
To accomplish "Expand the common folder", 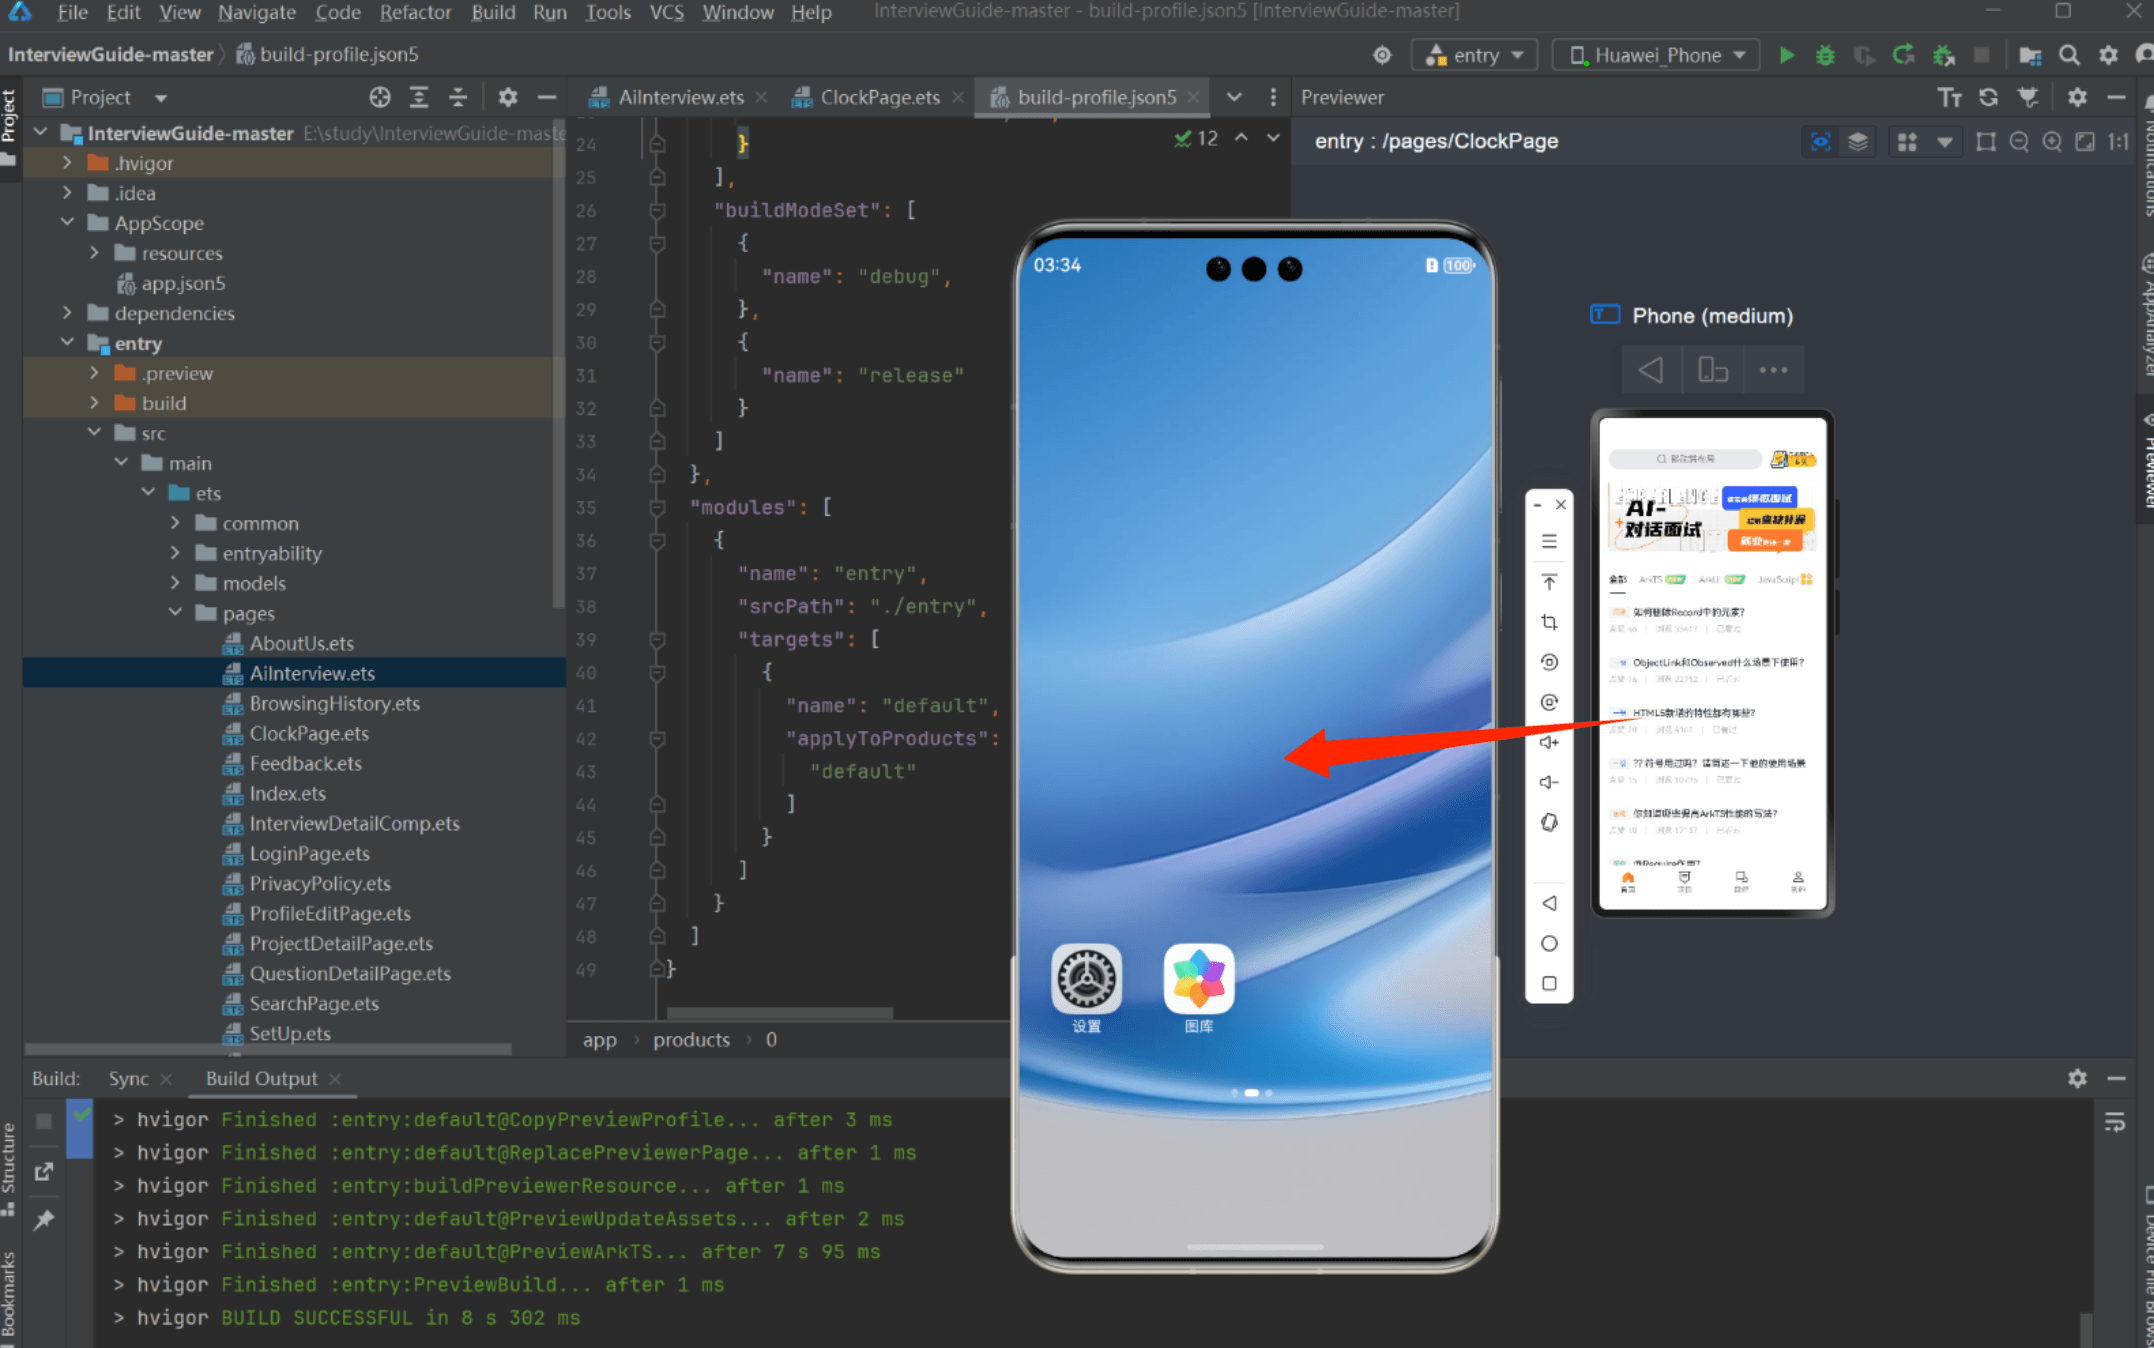I will 175,523.
